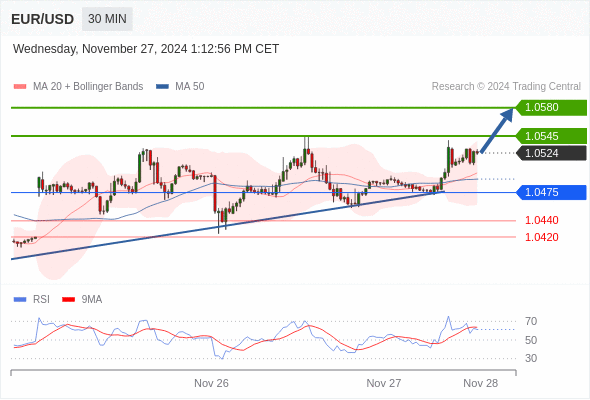Click the 1.0475 pivot price tag

551,192
